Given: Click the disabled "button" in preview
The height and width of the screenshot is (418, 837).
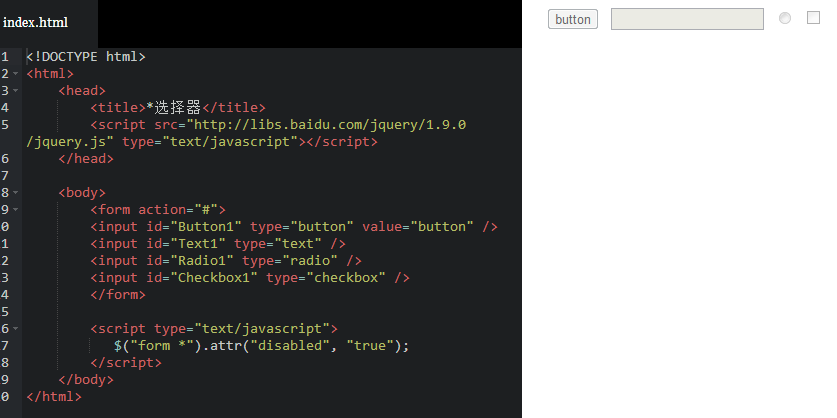Looking at the screenshot, I should click(573, 19).
